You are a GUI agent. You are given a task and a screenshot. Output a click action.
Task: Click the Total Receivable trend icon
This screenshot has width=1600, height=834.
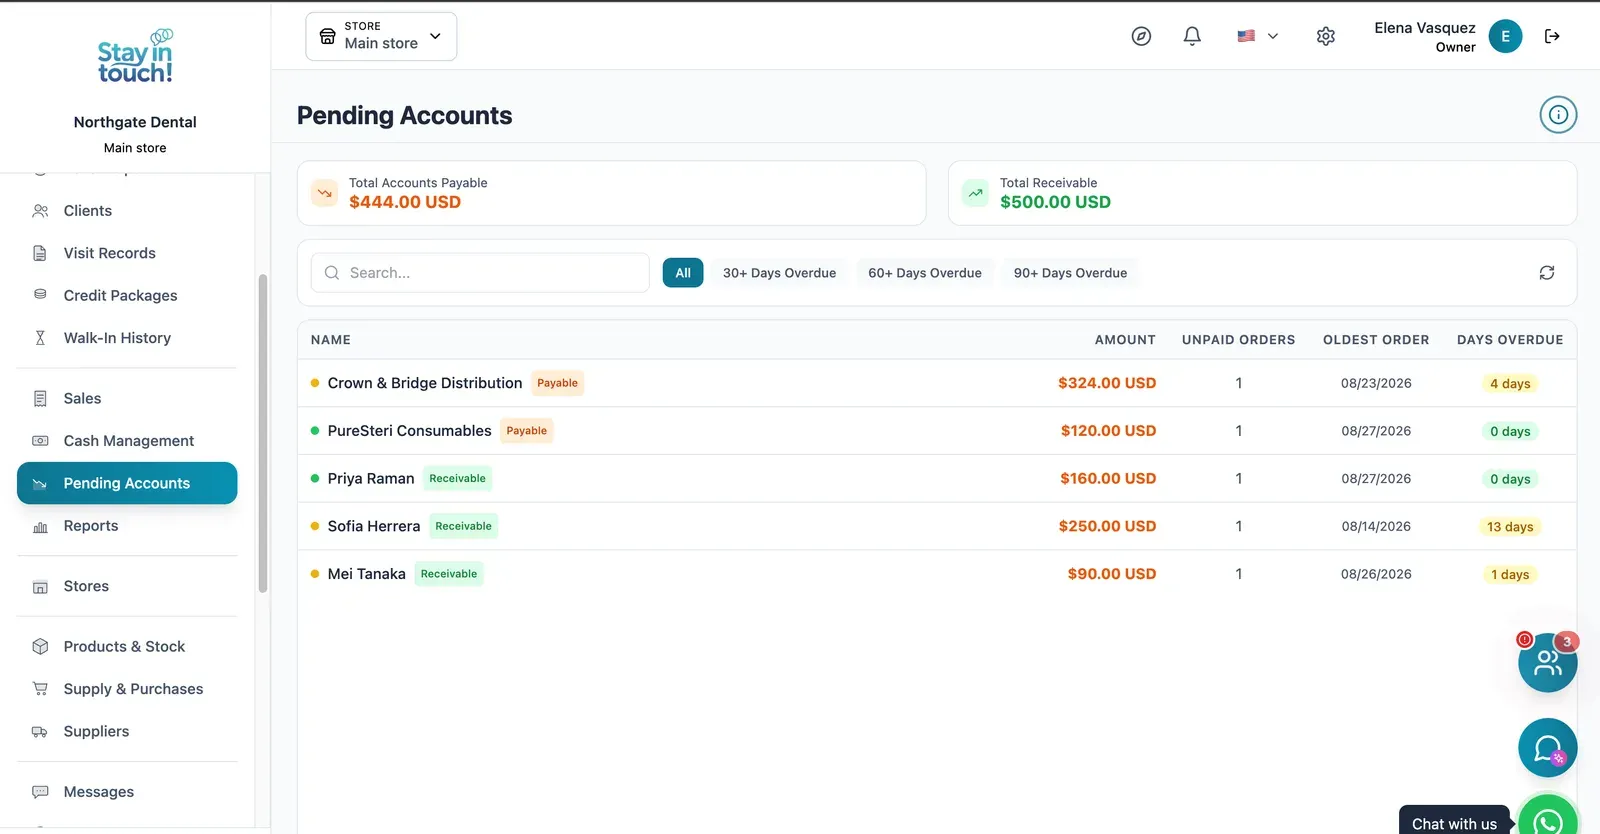pyautogui.click(x=976, y=193)
